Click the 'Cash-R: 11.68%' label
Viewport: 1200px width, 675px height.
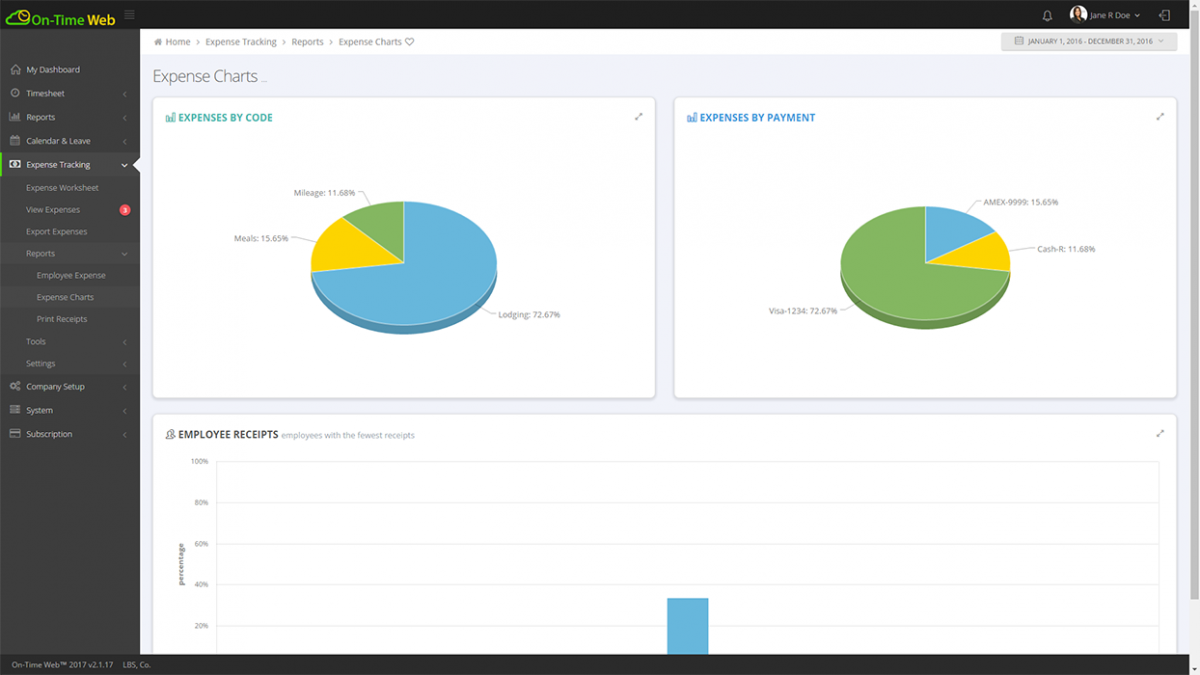pyautogui.click(x=1066, y=249)
